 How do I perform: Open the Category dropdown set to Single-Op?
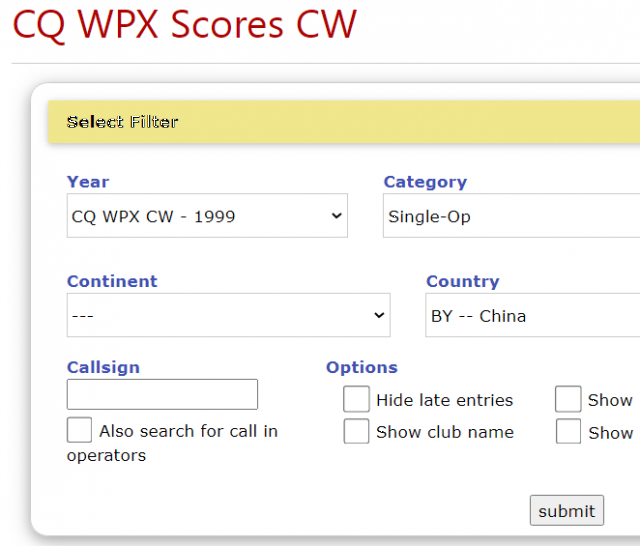pyautogui.click(x=511, y=215)
